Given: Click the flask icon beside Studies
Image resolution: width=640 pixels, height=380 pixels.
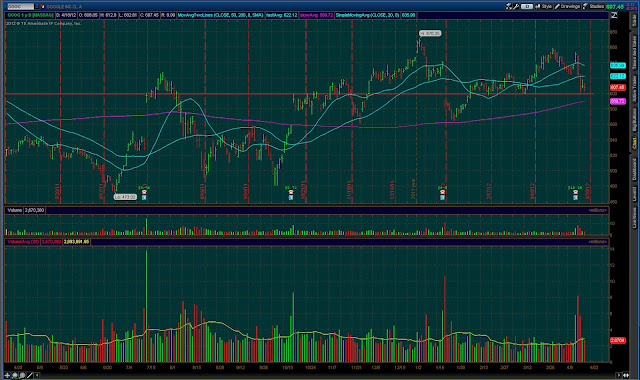Looking at the screenshot, I should (585, 6).
